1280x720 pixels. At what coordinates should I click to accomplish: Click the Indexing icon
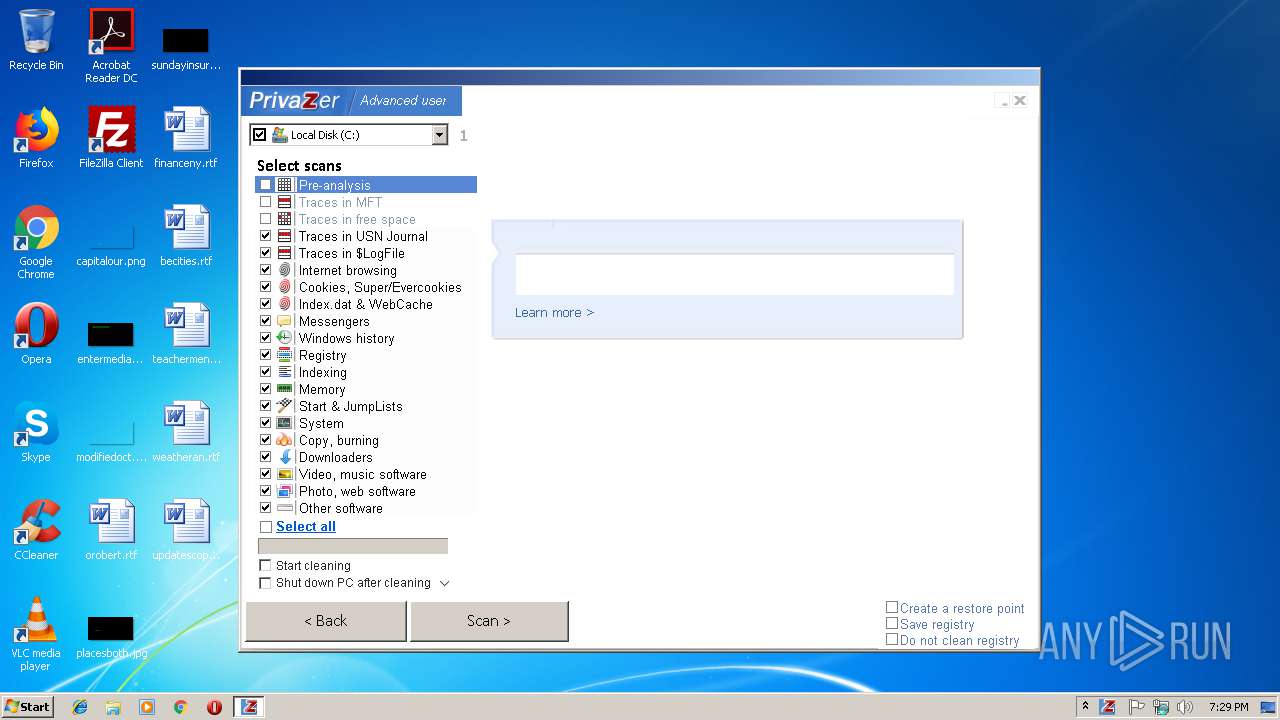pos(285,372)
